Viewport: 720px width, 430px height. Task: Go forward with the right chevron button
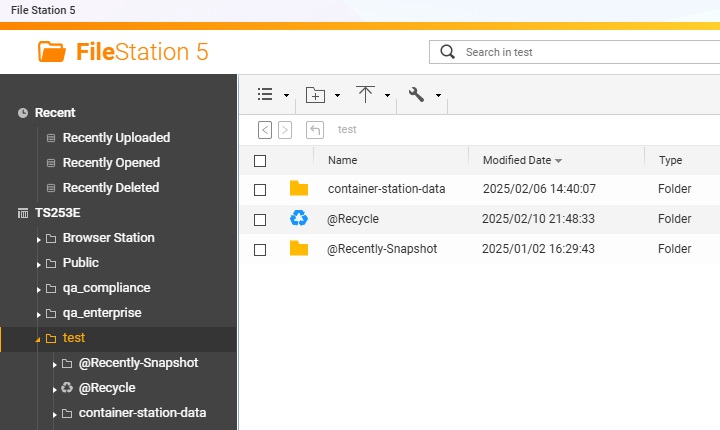[x=285, y=130]
